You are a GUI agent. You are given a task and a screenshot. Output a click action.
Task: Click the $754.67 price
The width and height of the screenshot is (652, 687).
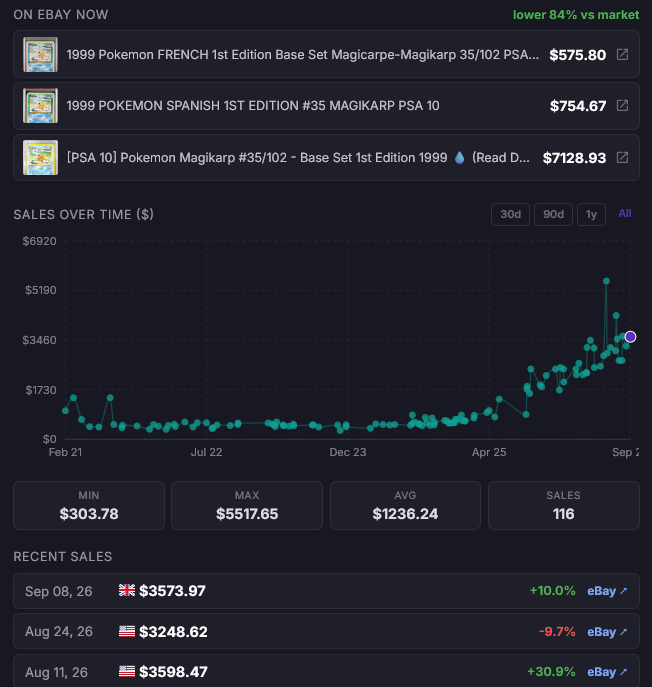pyautogui.click(x=578, y=106)
